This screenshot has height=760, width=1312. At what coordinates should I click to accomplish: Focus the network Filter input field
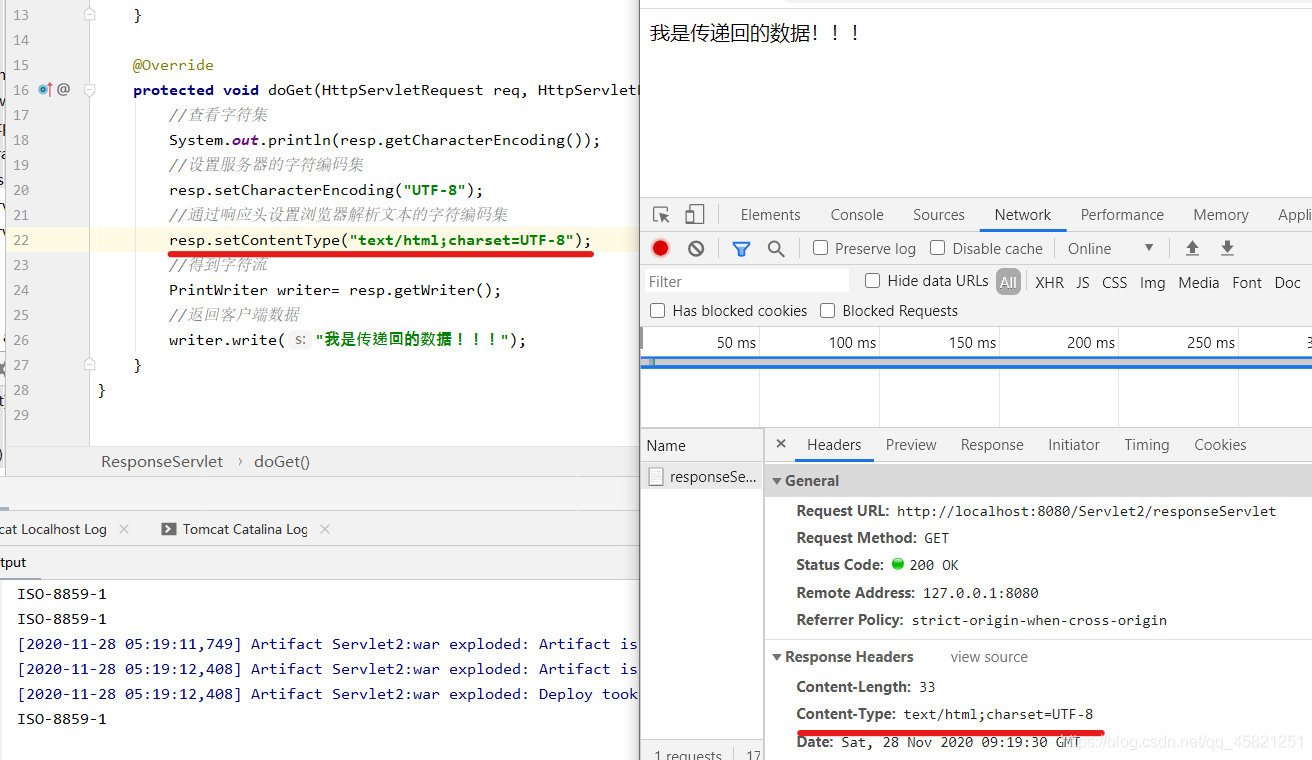745,282
